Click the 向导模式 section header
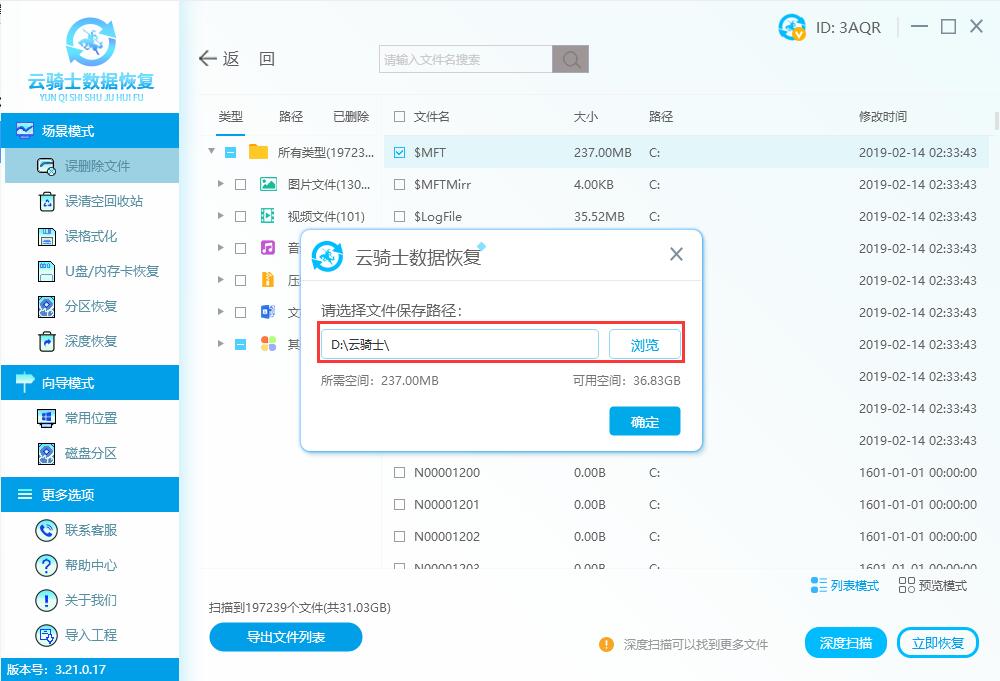 [90, 383]
